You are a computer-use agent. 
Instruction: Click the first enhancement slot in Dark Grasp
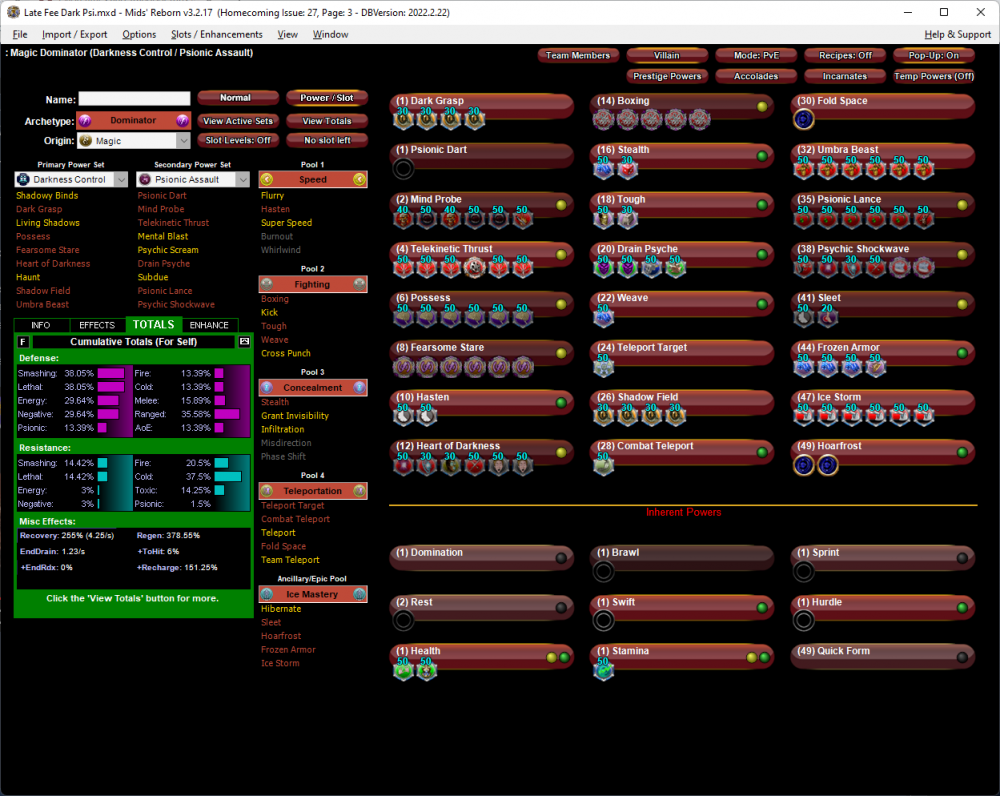tap(404, 119)
